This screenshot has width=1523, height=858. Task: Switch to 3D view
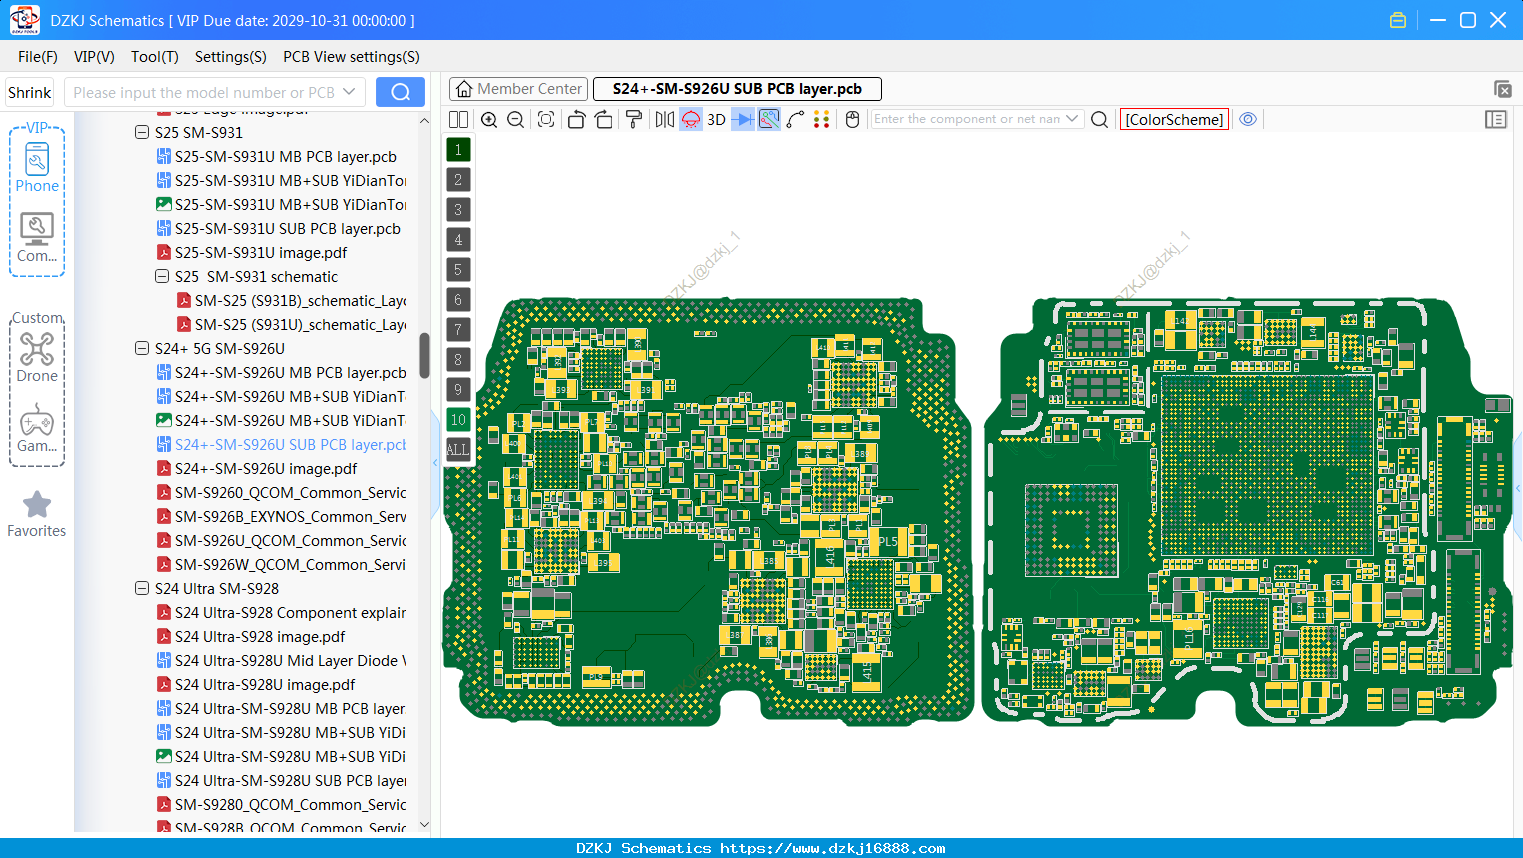point(716,119)
